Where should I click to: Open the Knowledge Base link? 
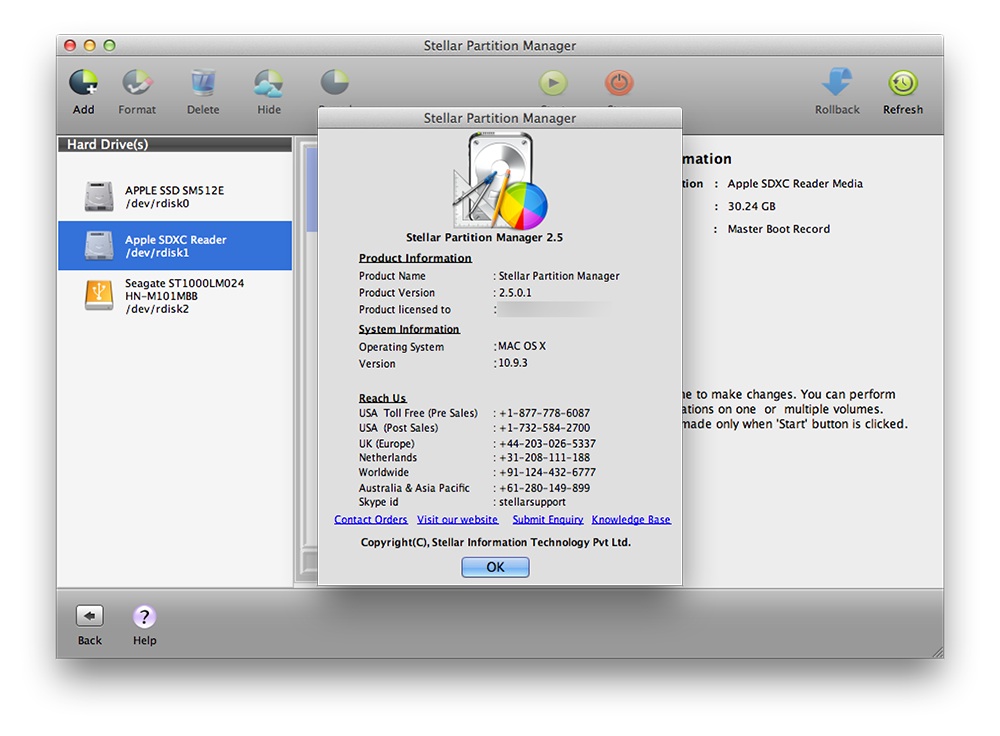click(x=631, y=519)
